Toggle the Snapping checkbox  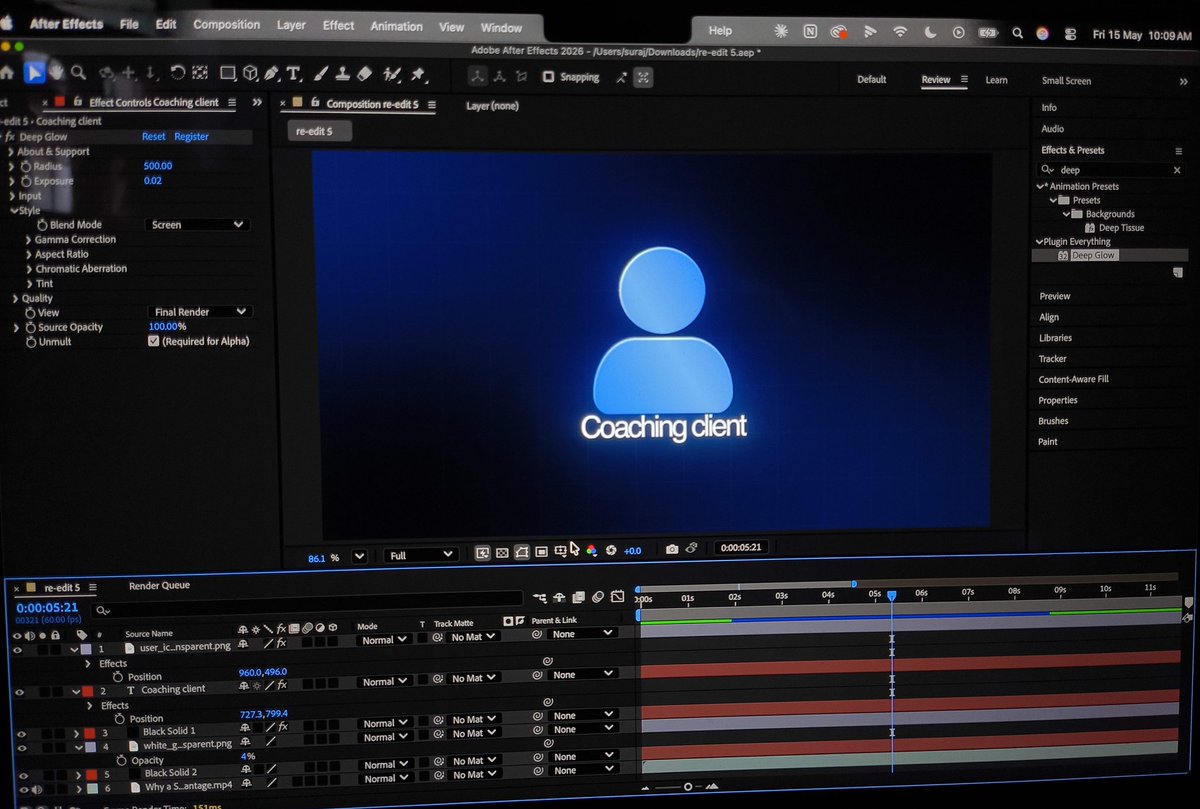pos(548,76)
